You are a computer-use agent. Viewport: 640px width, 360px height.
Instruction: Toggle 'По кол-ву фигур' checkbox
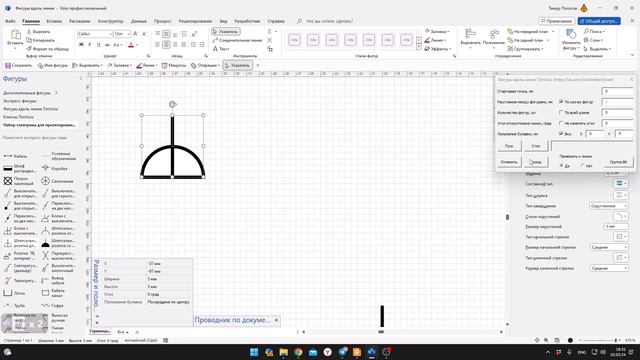pyautogui.click(x=561, y=102)
